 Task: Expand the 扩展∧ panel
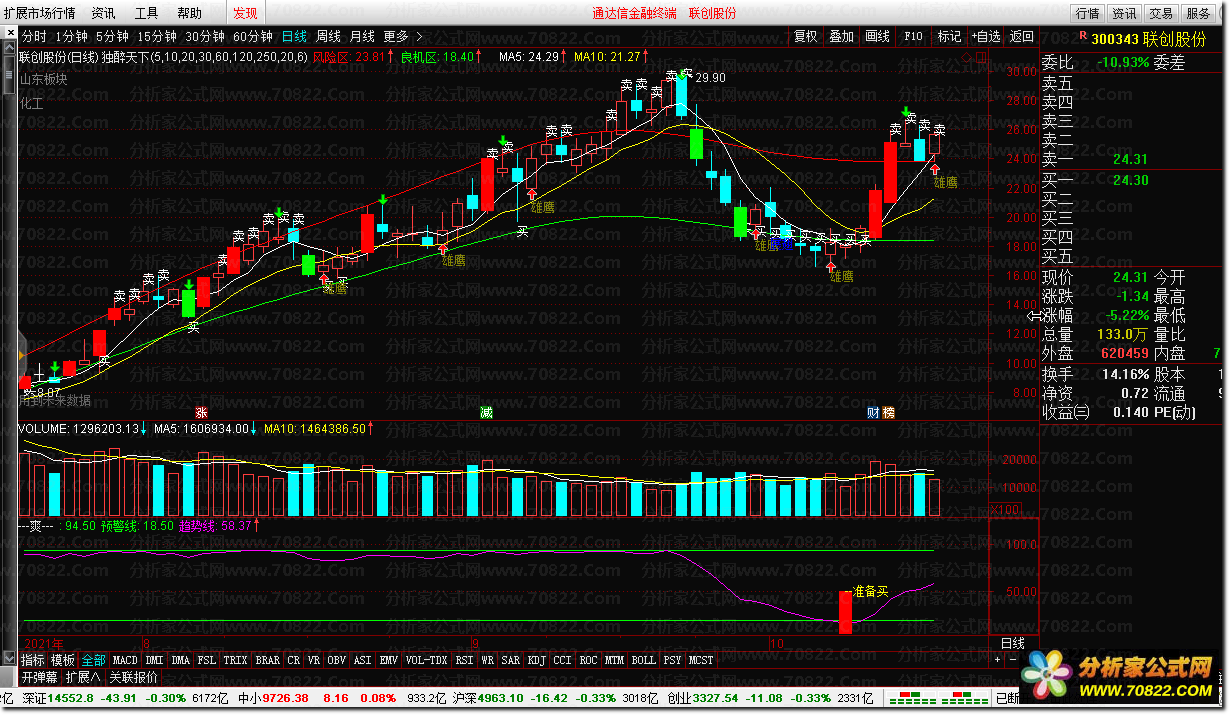(x=84, y=677)
